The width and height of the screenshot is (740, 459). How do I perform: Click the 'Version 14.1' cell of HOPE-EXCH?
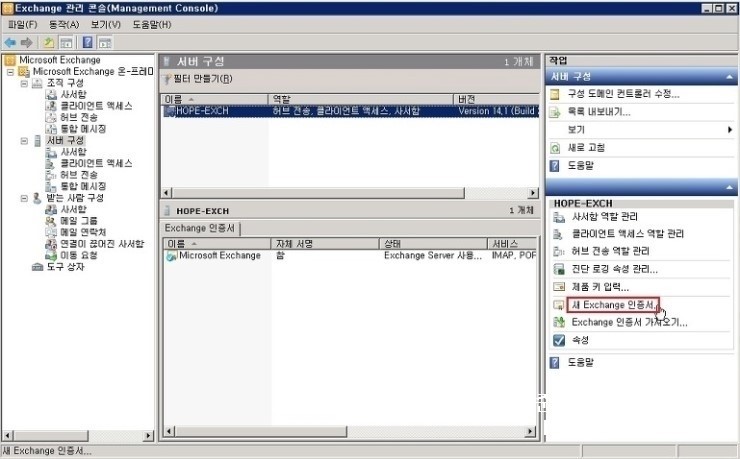497,111
